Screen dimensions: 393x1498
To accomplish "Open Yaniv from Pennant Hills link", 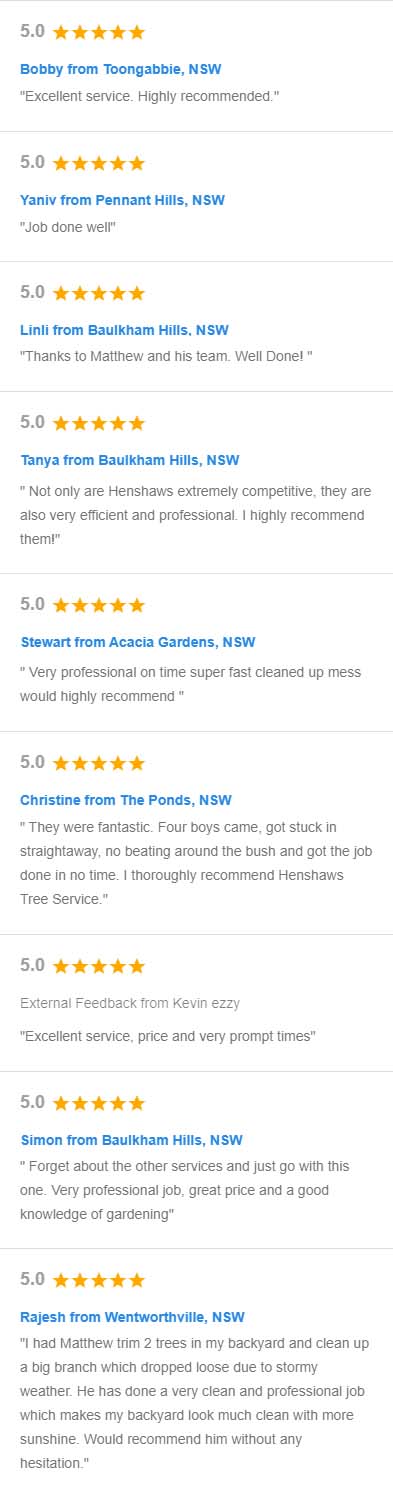I will pyautogui.click(x=122, y=200).
